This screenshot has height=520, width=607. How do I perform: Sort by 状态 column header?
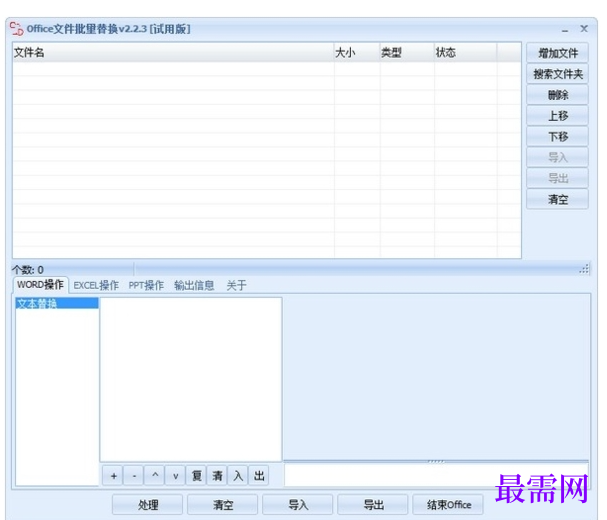465,52
